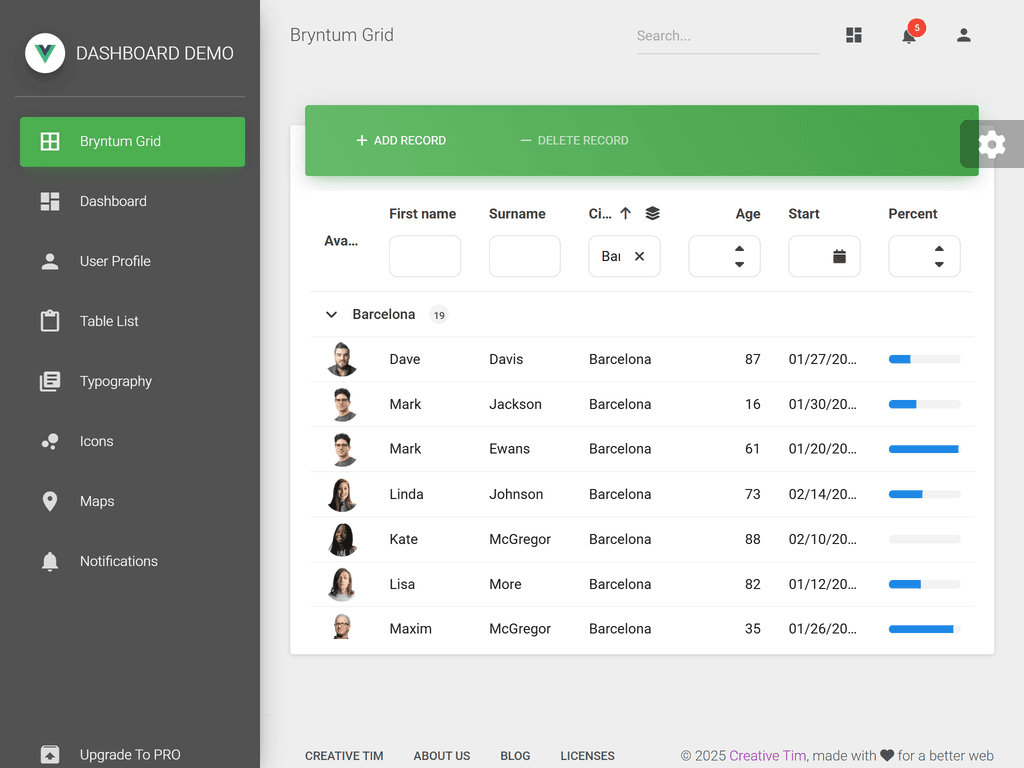This screenshot has width=1024, height=768.
Task: Click the dashboard grid icon in the header
Action: pos(854,35)
